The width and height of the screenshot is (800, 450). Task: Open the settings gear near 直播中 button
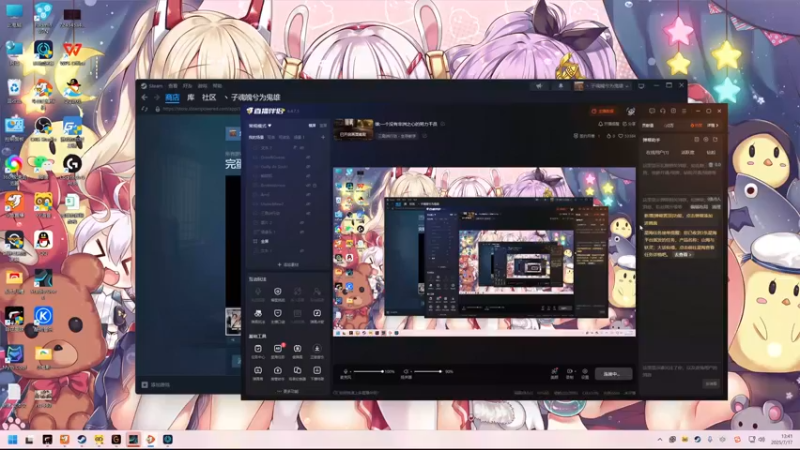pyautogui.click(x=585, y=373)
